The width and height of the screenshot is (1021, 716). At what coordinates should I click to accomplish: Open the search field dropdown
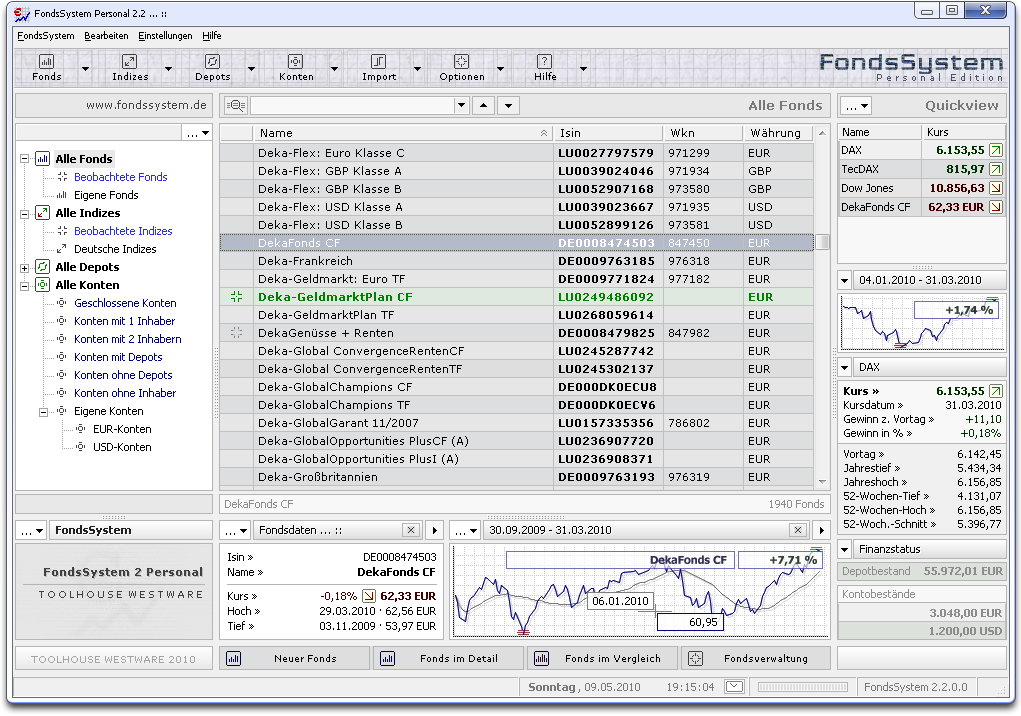(x=461, y=105)
